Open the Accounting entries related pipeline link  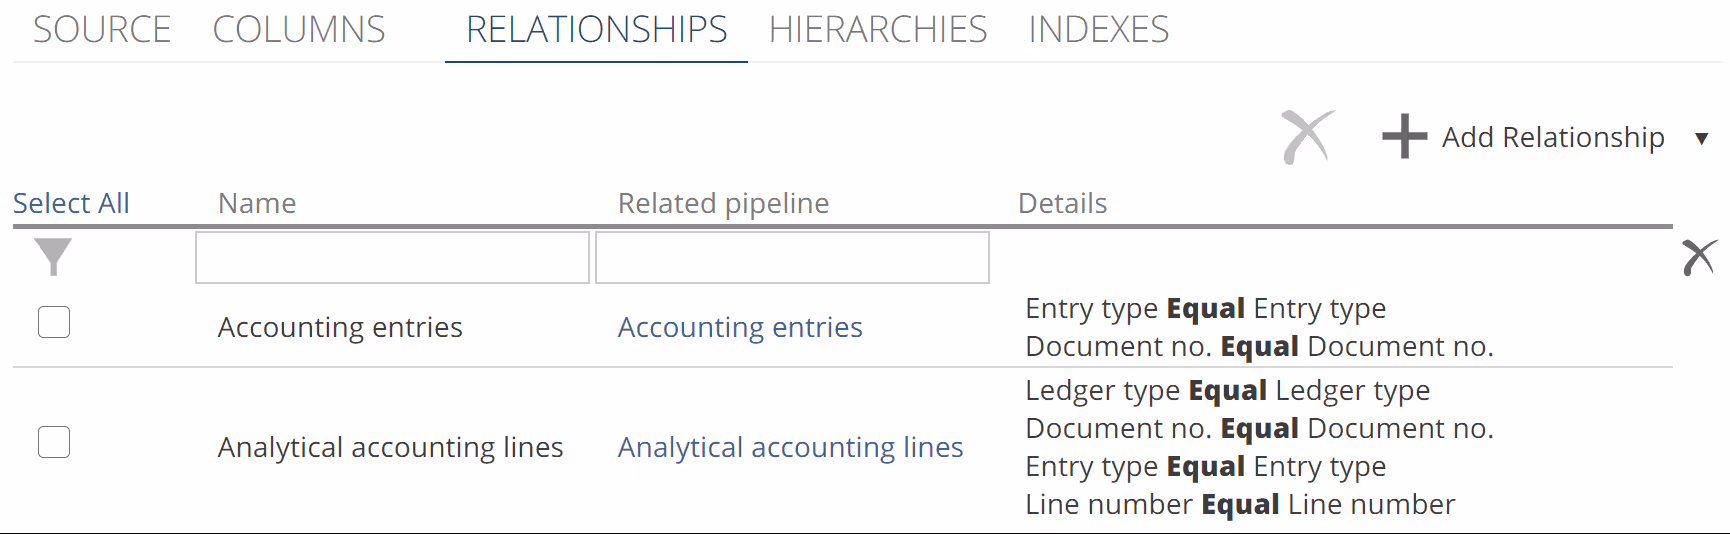(x=740, y=327)
